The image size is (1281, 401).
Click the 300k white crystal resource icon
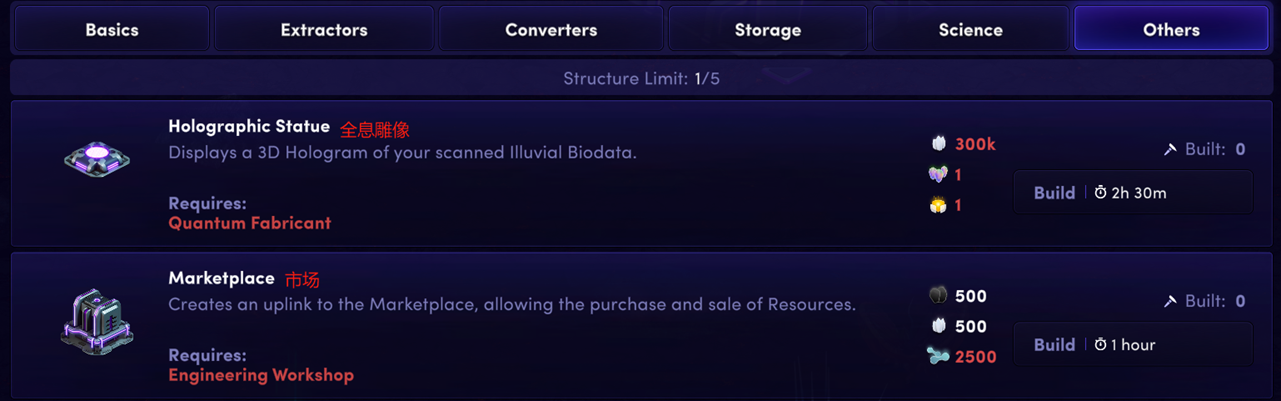(938, 144)
